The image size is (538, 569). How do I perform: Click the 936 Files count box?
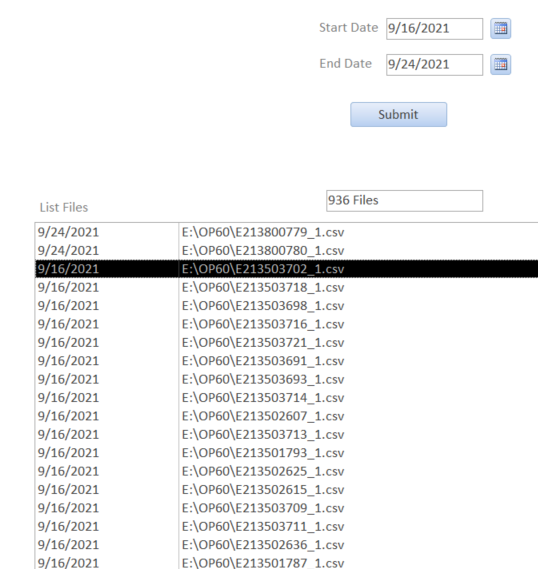tap(404, 201)
